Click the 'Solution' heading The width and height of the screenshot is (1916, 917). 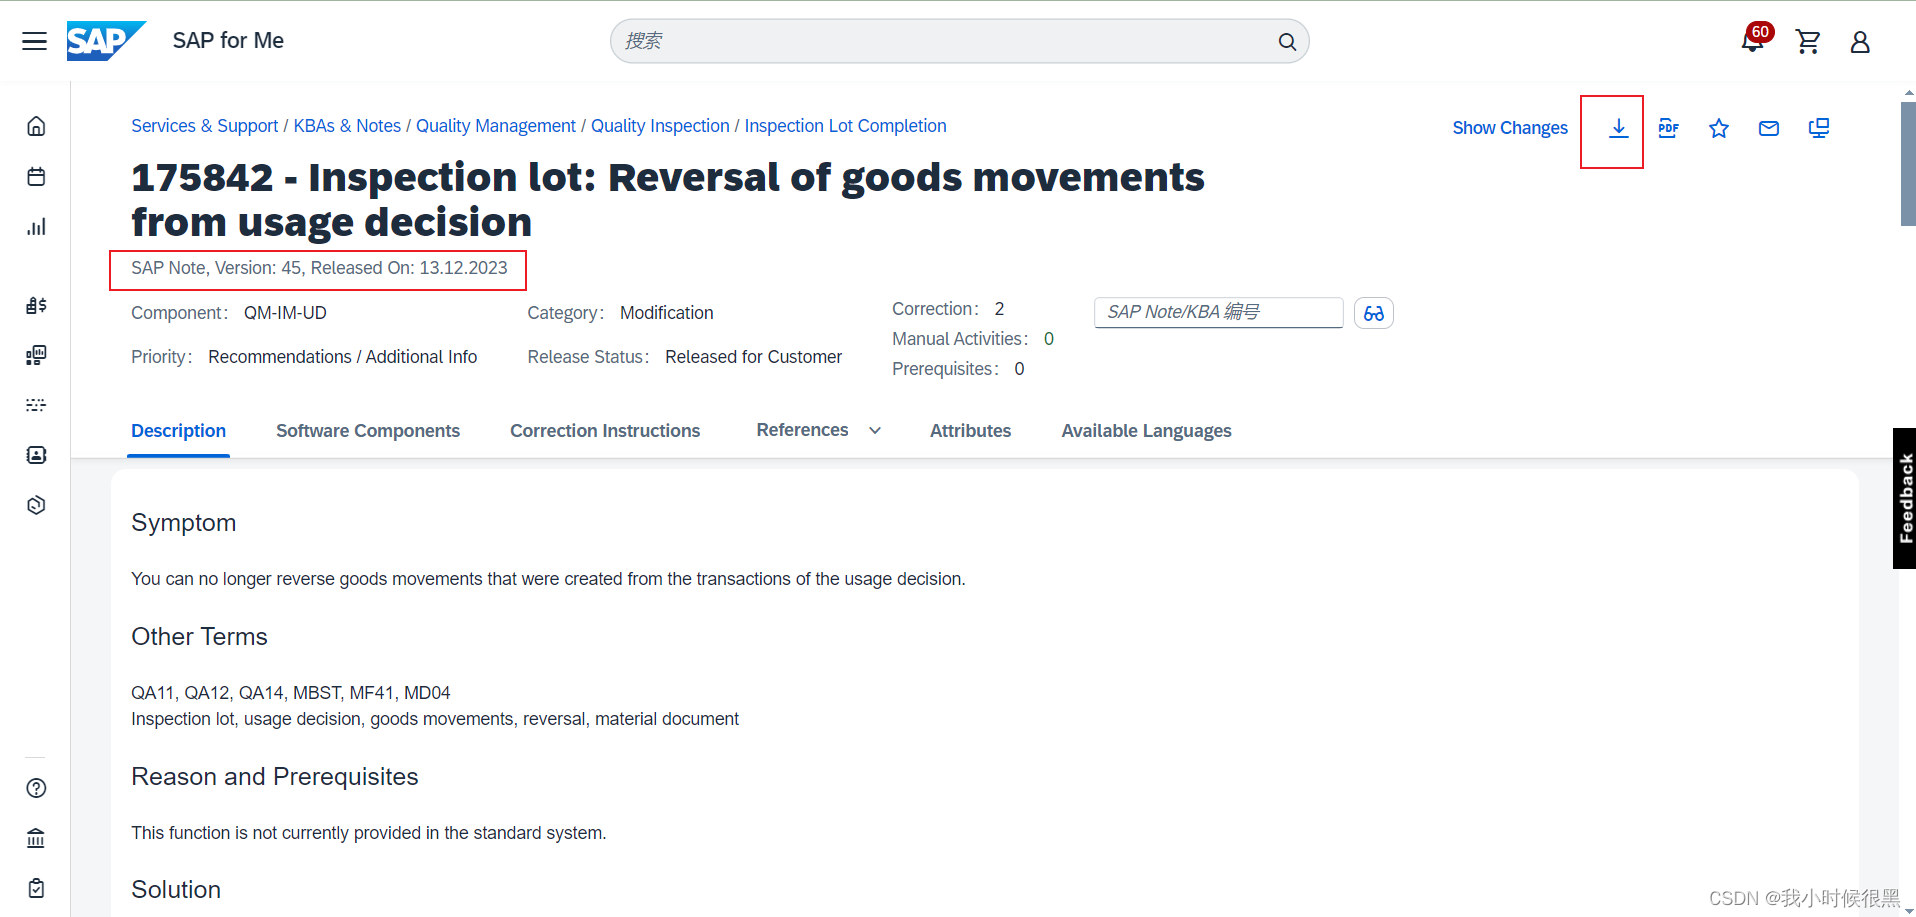pos(176,890)
